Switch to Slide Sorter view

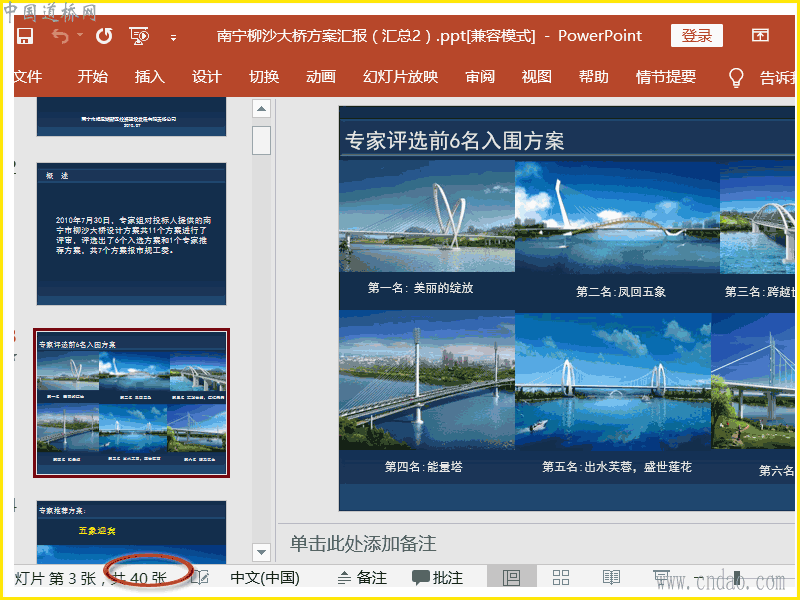click(561, 578)
